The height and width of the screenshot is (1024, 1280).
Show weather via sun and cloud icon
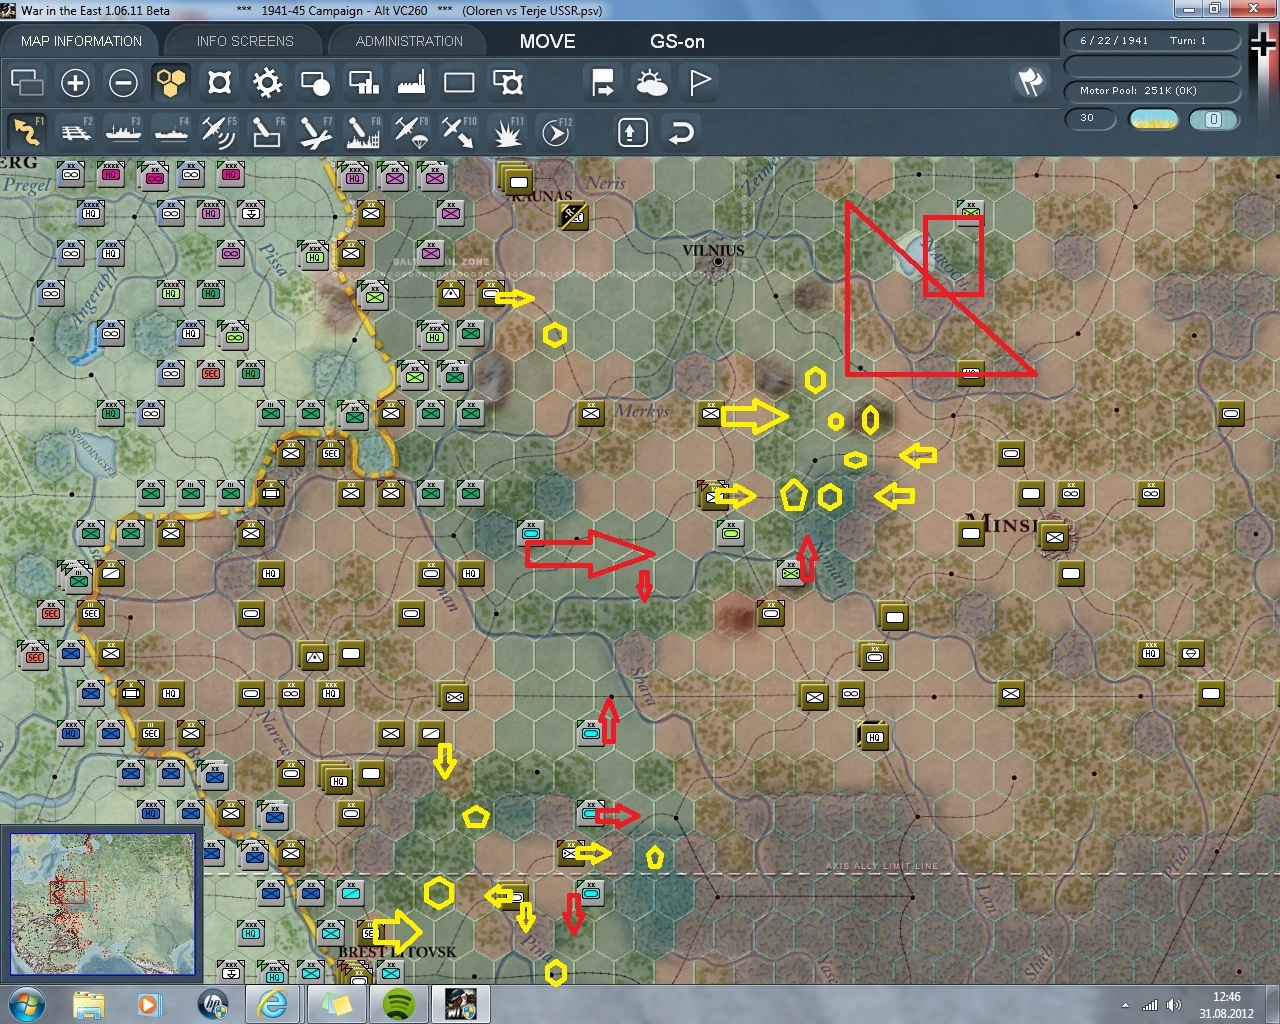pos(651,83)
